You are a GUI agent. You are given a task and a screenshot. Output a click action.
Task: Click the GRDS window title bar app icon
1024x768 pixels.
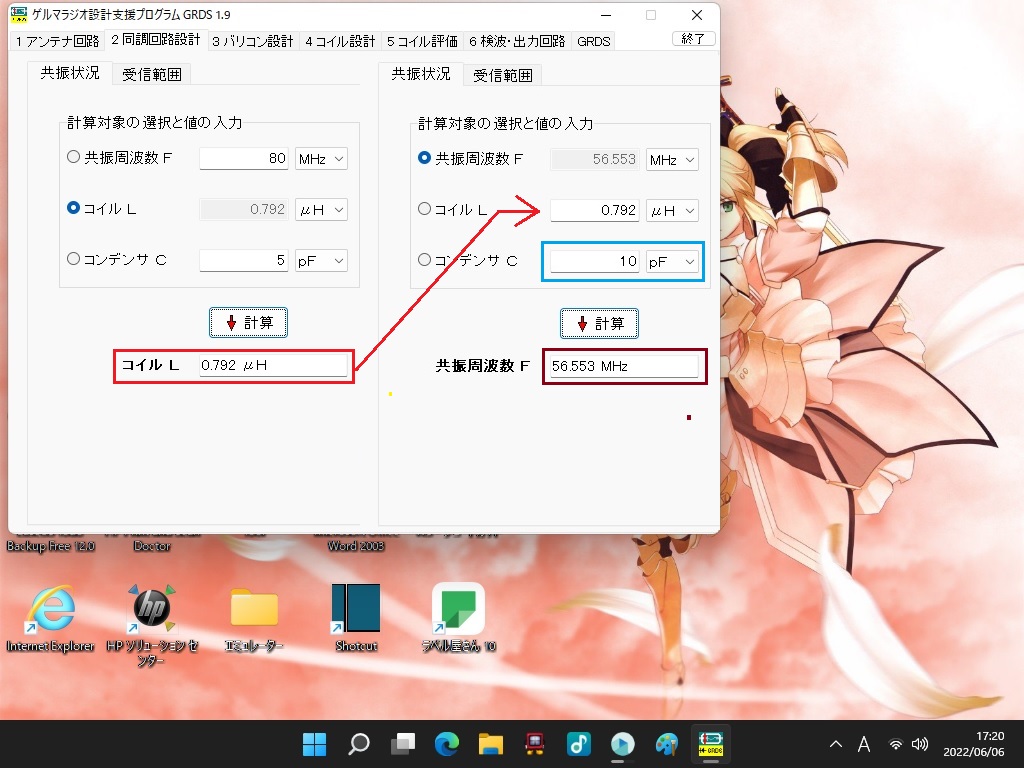pos(19,14)
